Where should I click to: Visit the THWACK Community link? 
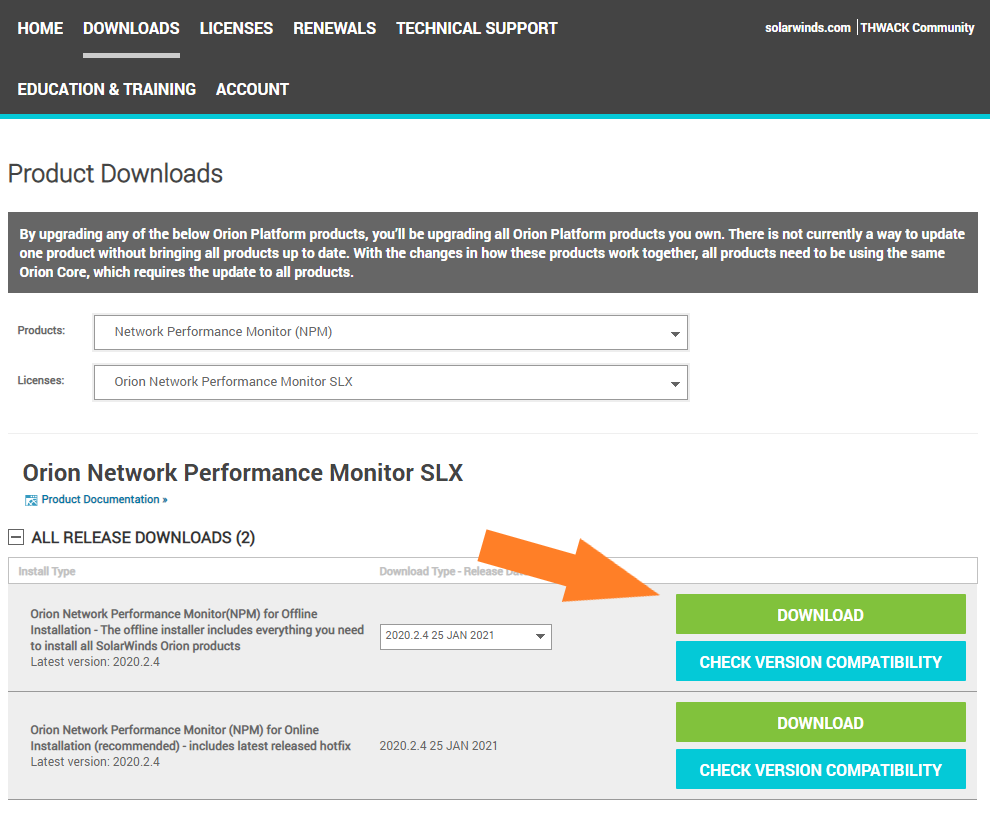917,28
